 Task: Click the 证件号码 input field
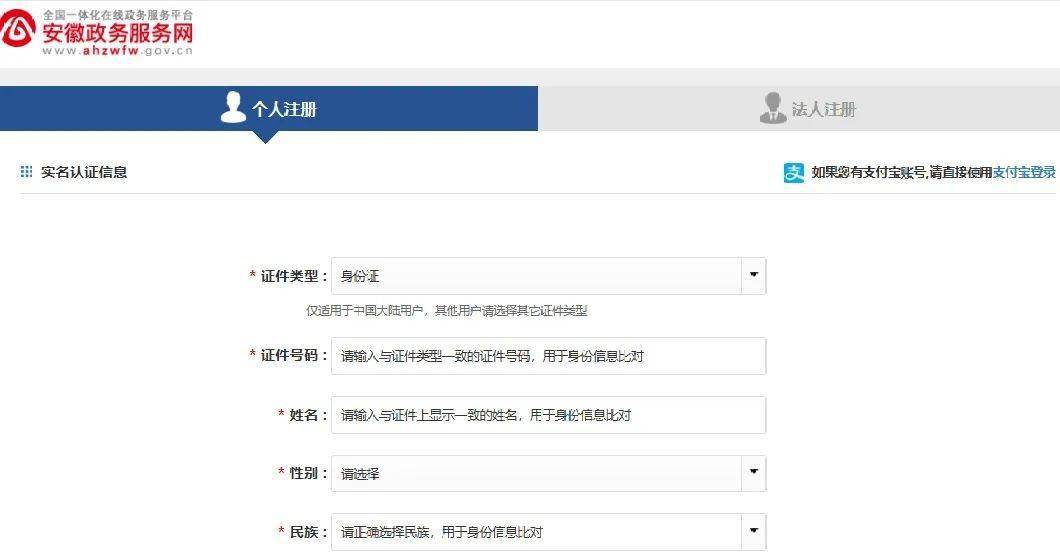click(x=548, y=356)
